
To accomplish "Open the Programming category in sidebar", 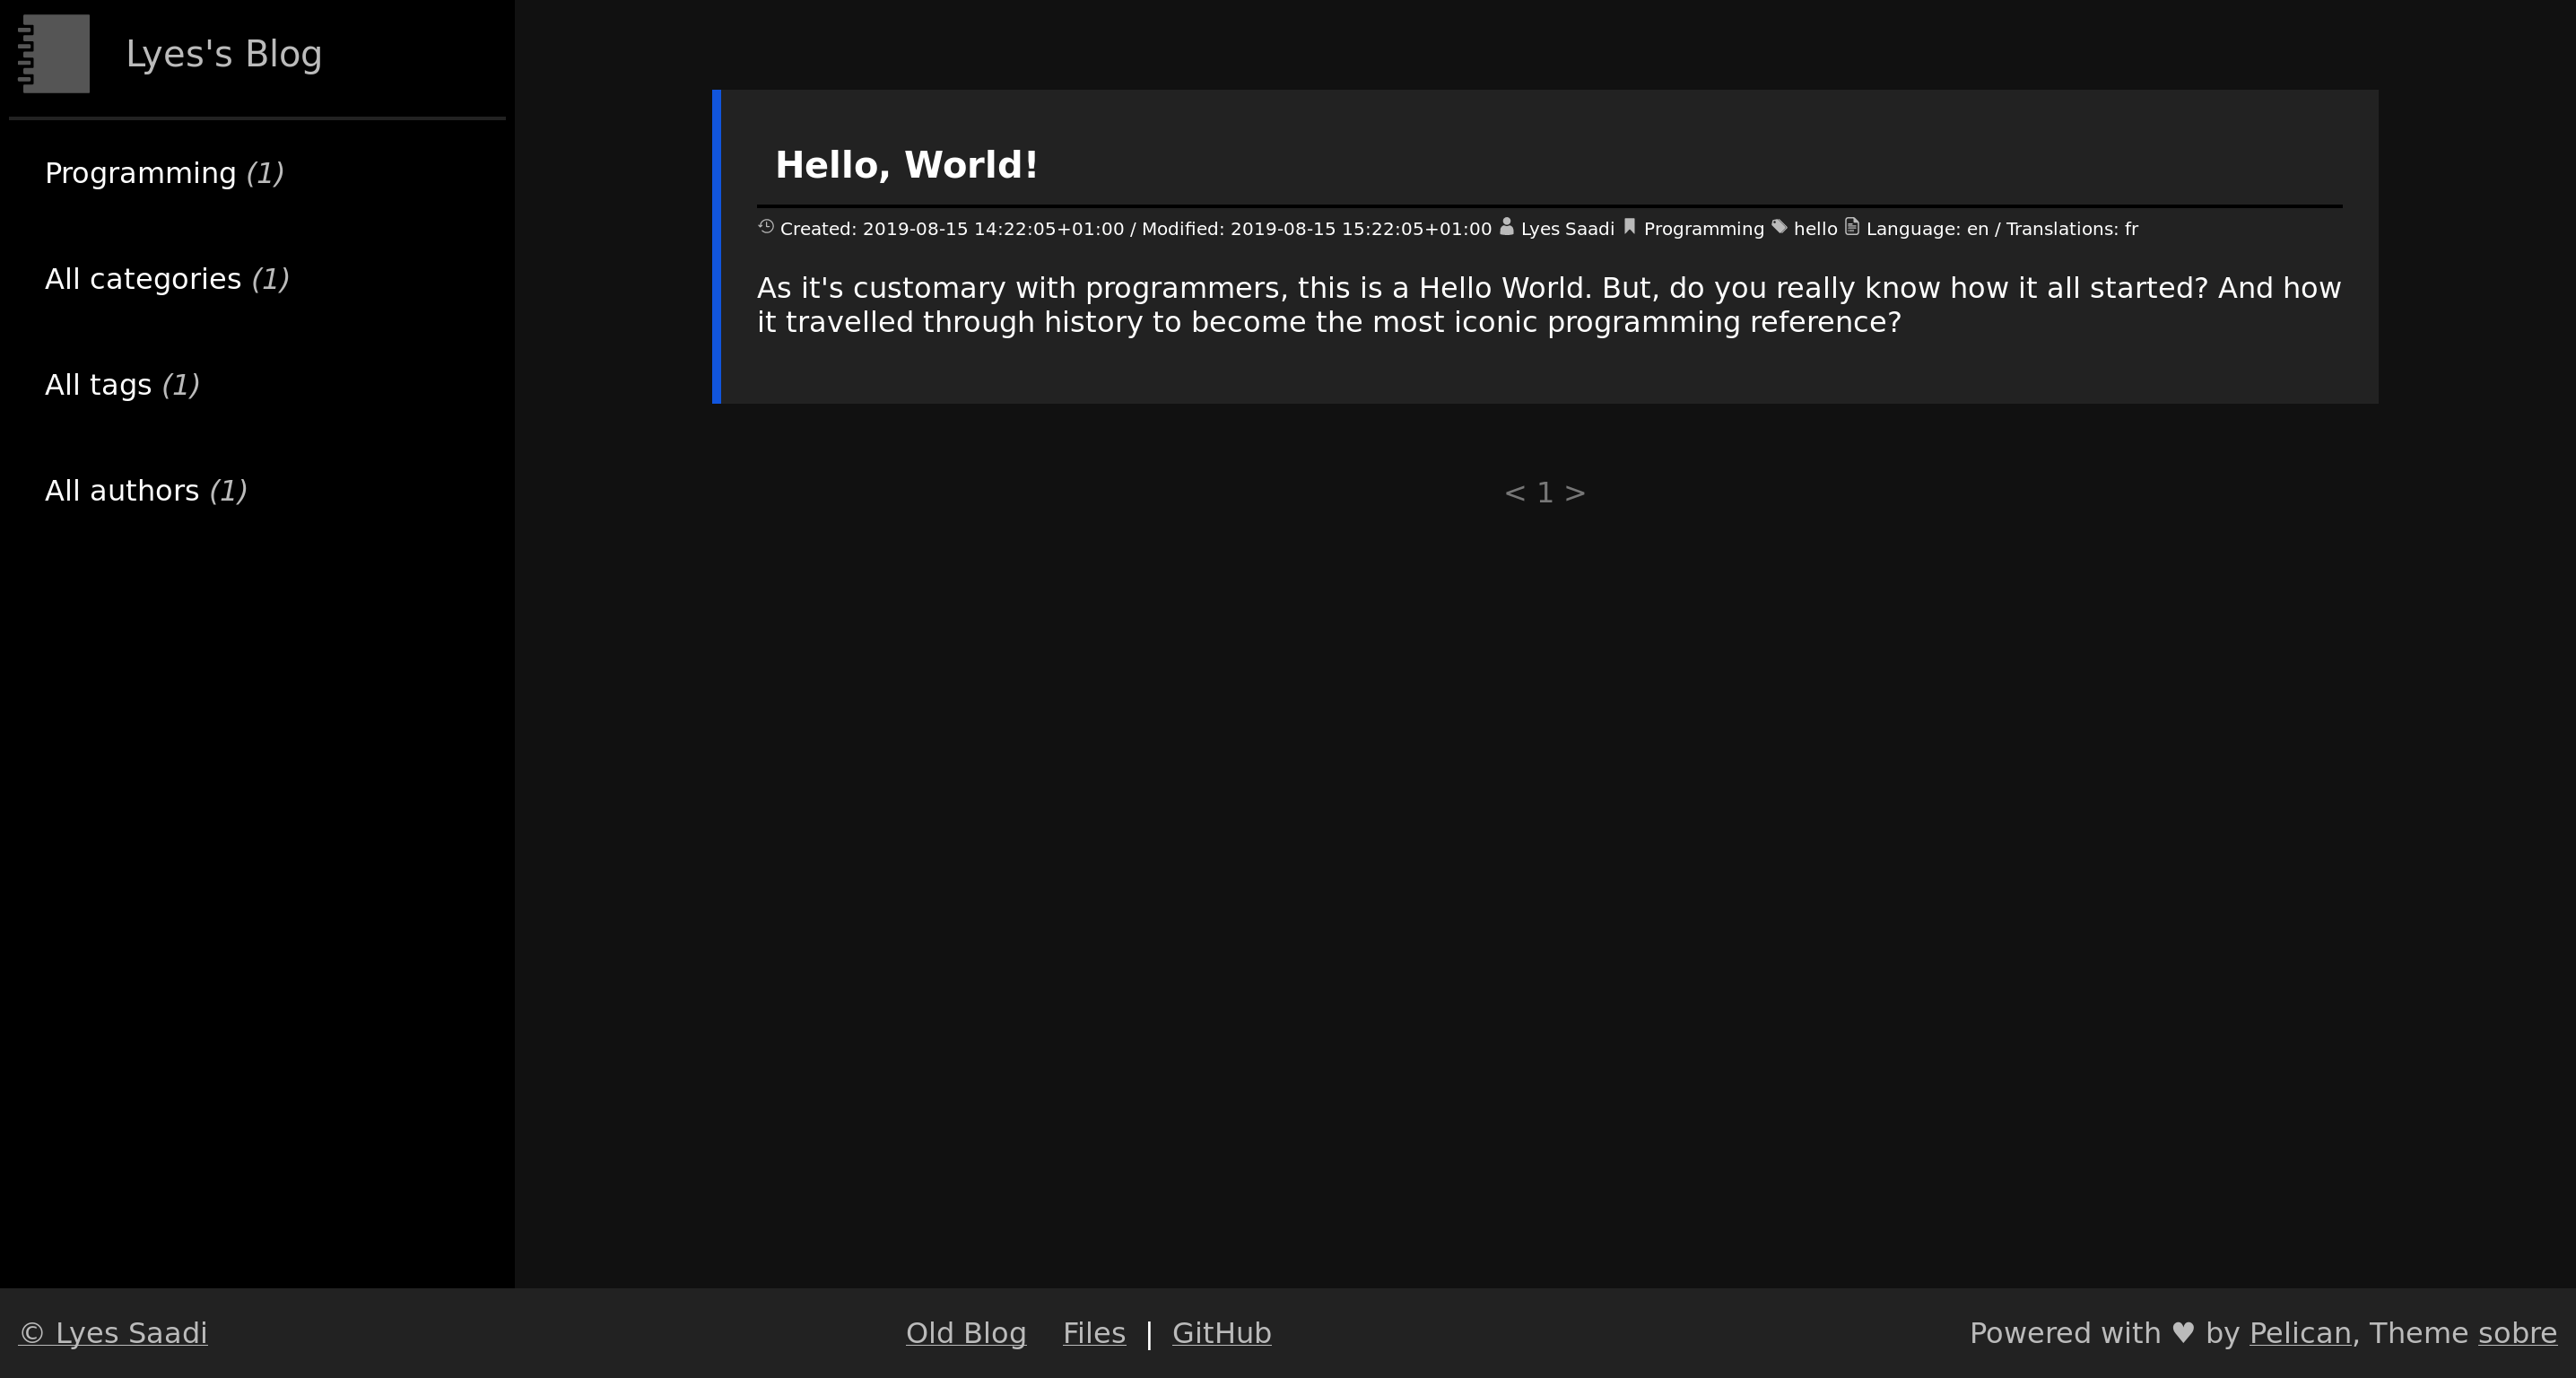I will [141, 173].
